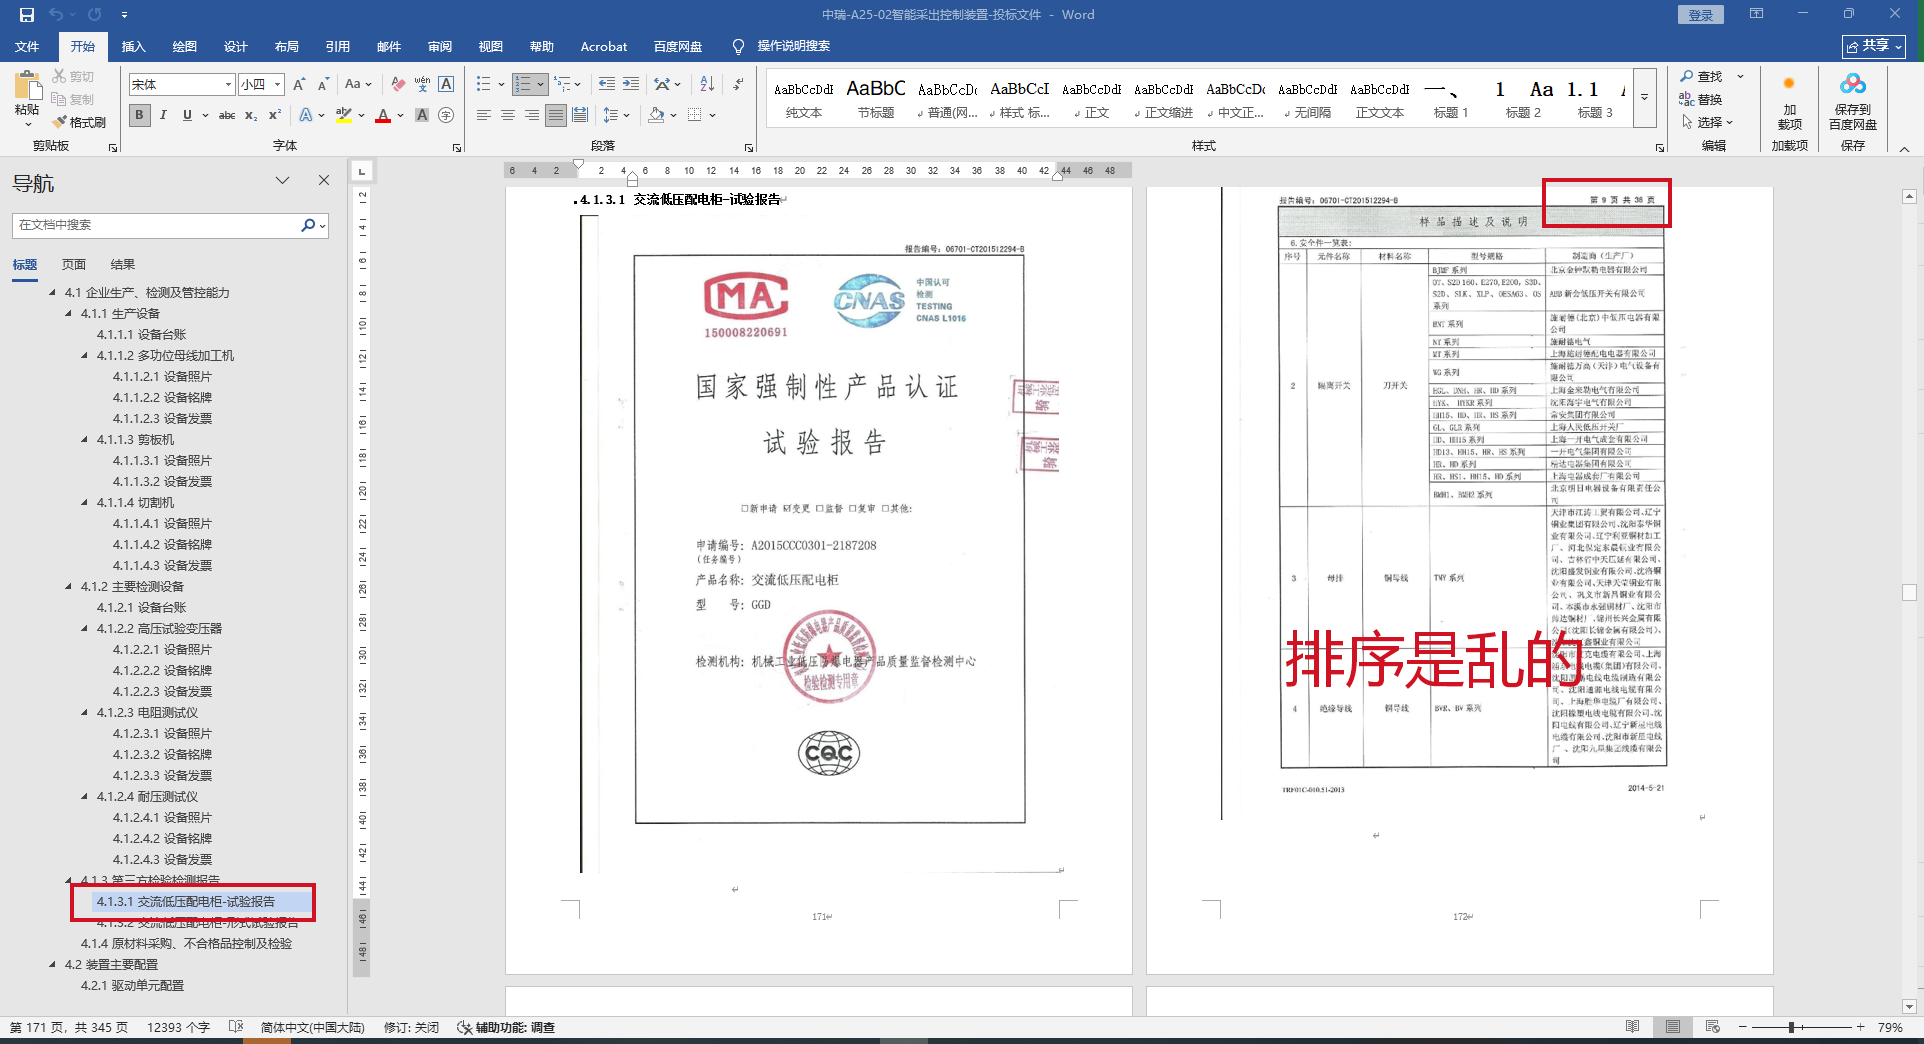
Task: Open the Add-ins (加载项) button
Action: 1789,104
